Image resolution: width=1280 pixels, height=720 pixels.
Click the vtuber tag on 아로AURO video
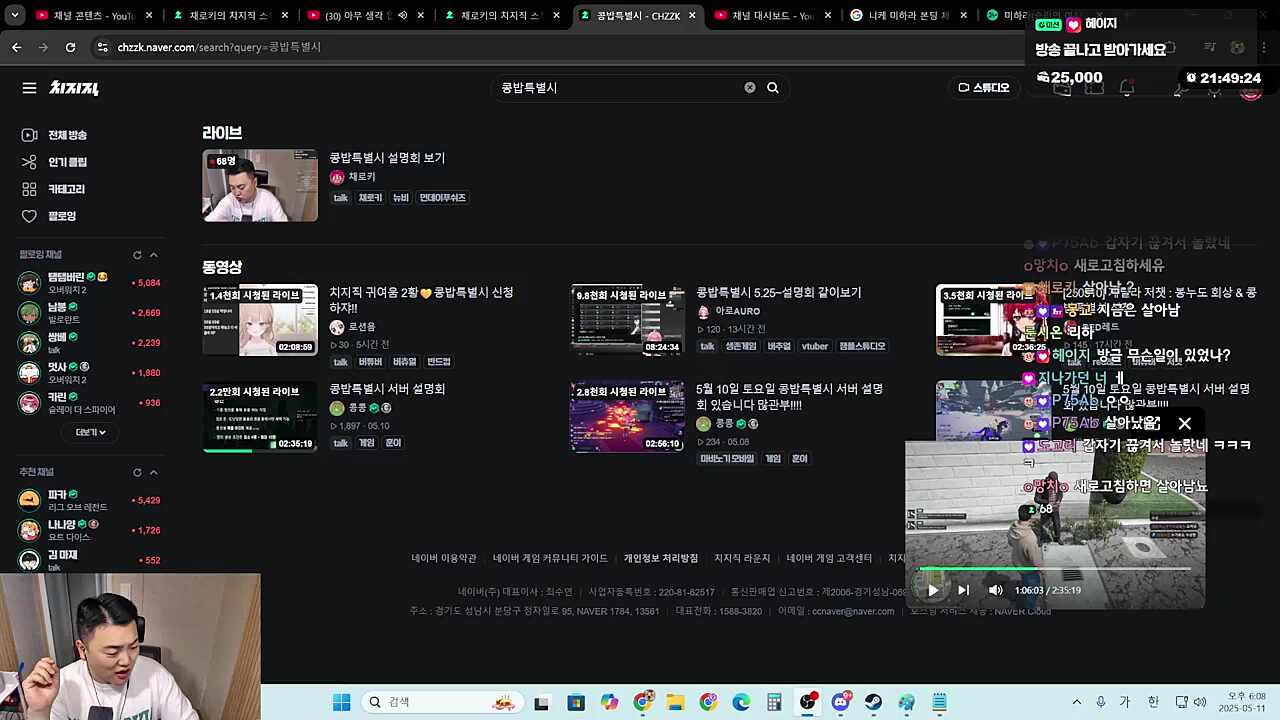[815, 347]
